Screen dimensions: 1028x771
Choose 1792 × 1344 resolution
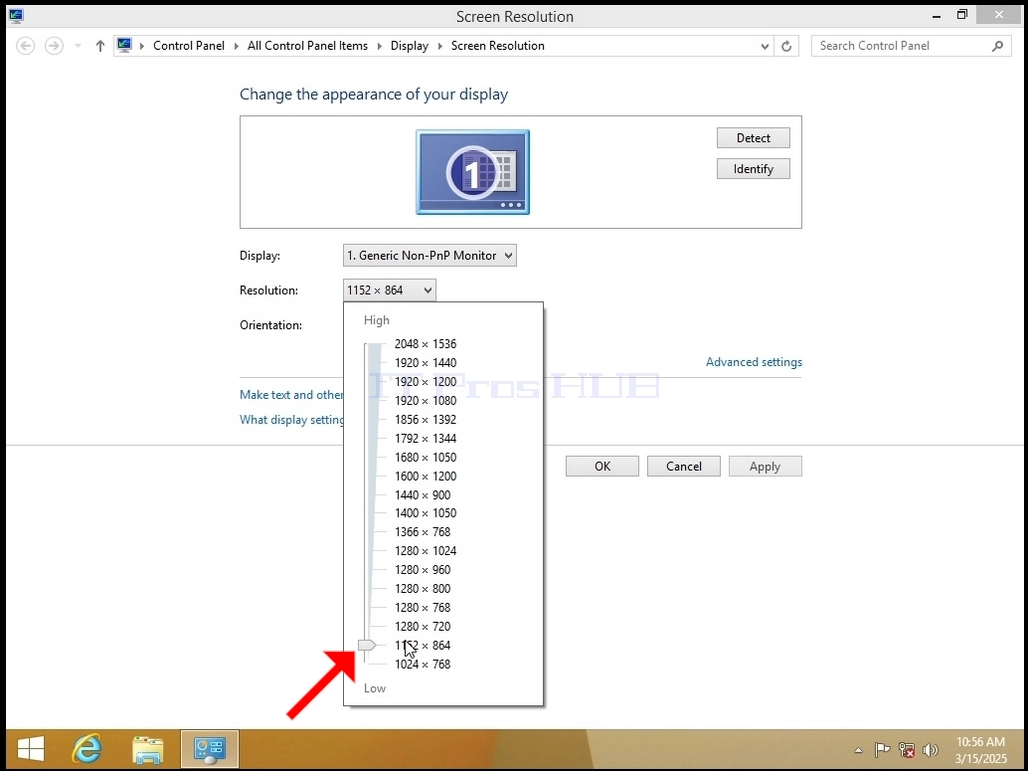coord(425,439)
